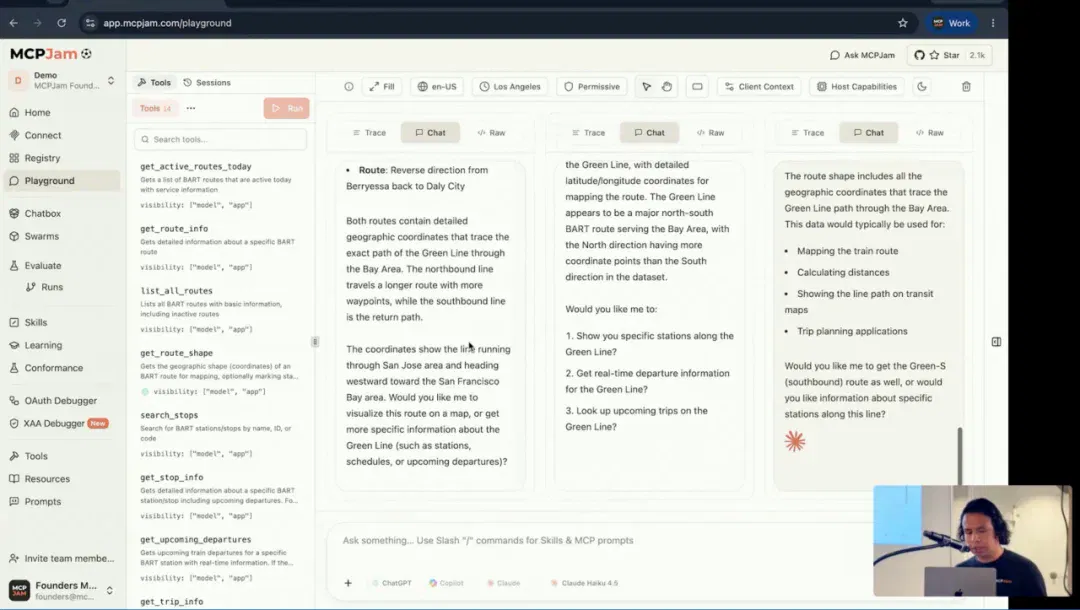Select the search_stops tool
The height and width of the screenshot is (610, 1080).
click(x=220, y=434)
